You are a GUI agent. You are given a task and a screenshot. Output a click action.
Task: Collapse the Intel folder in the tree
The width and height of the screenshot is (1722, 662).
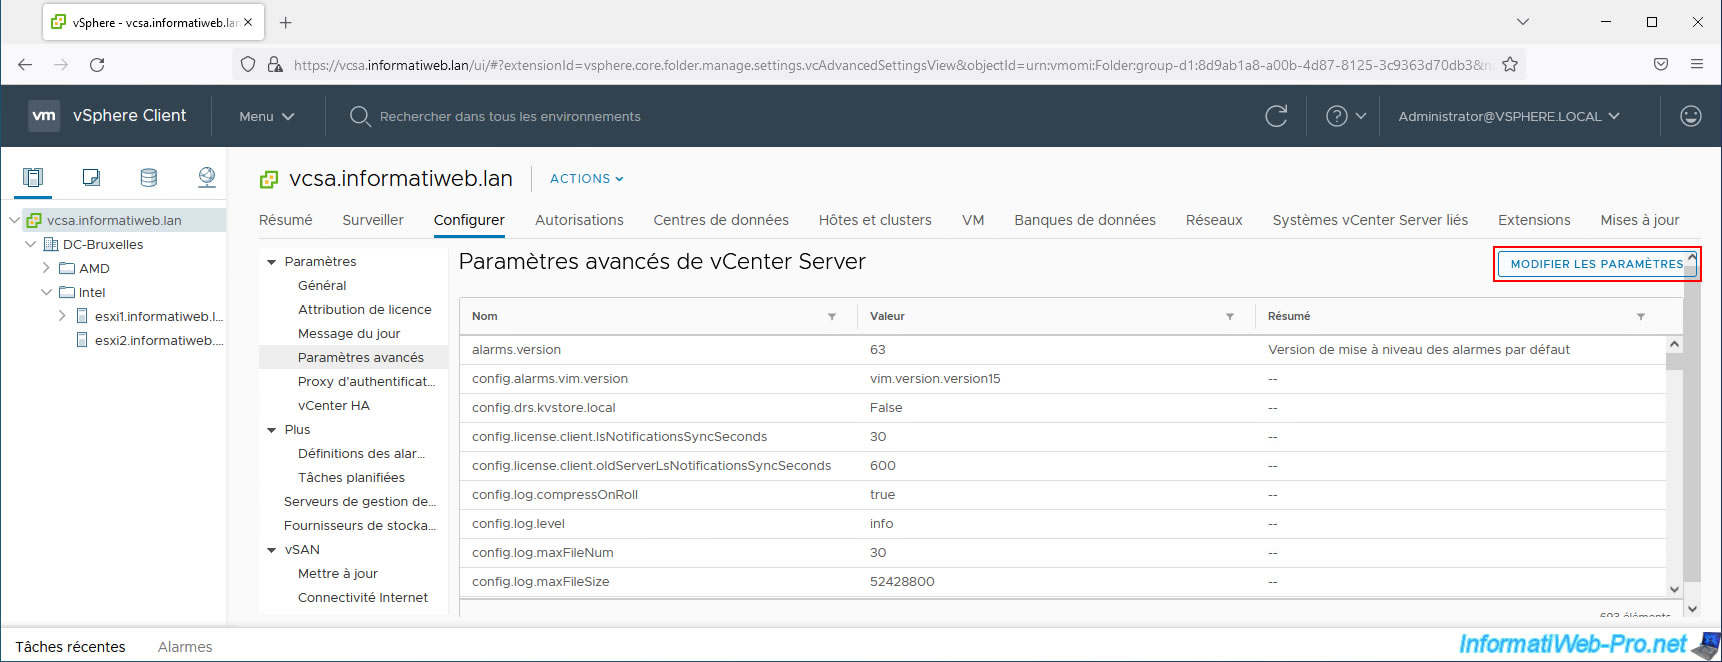(x=46, y=292)
